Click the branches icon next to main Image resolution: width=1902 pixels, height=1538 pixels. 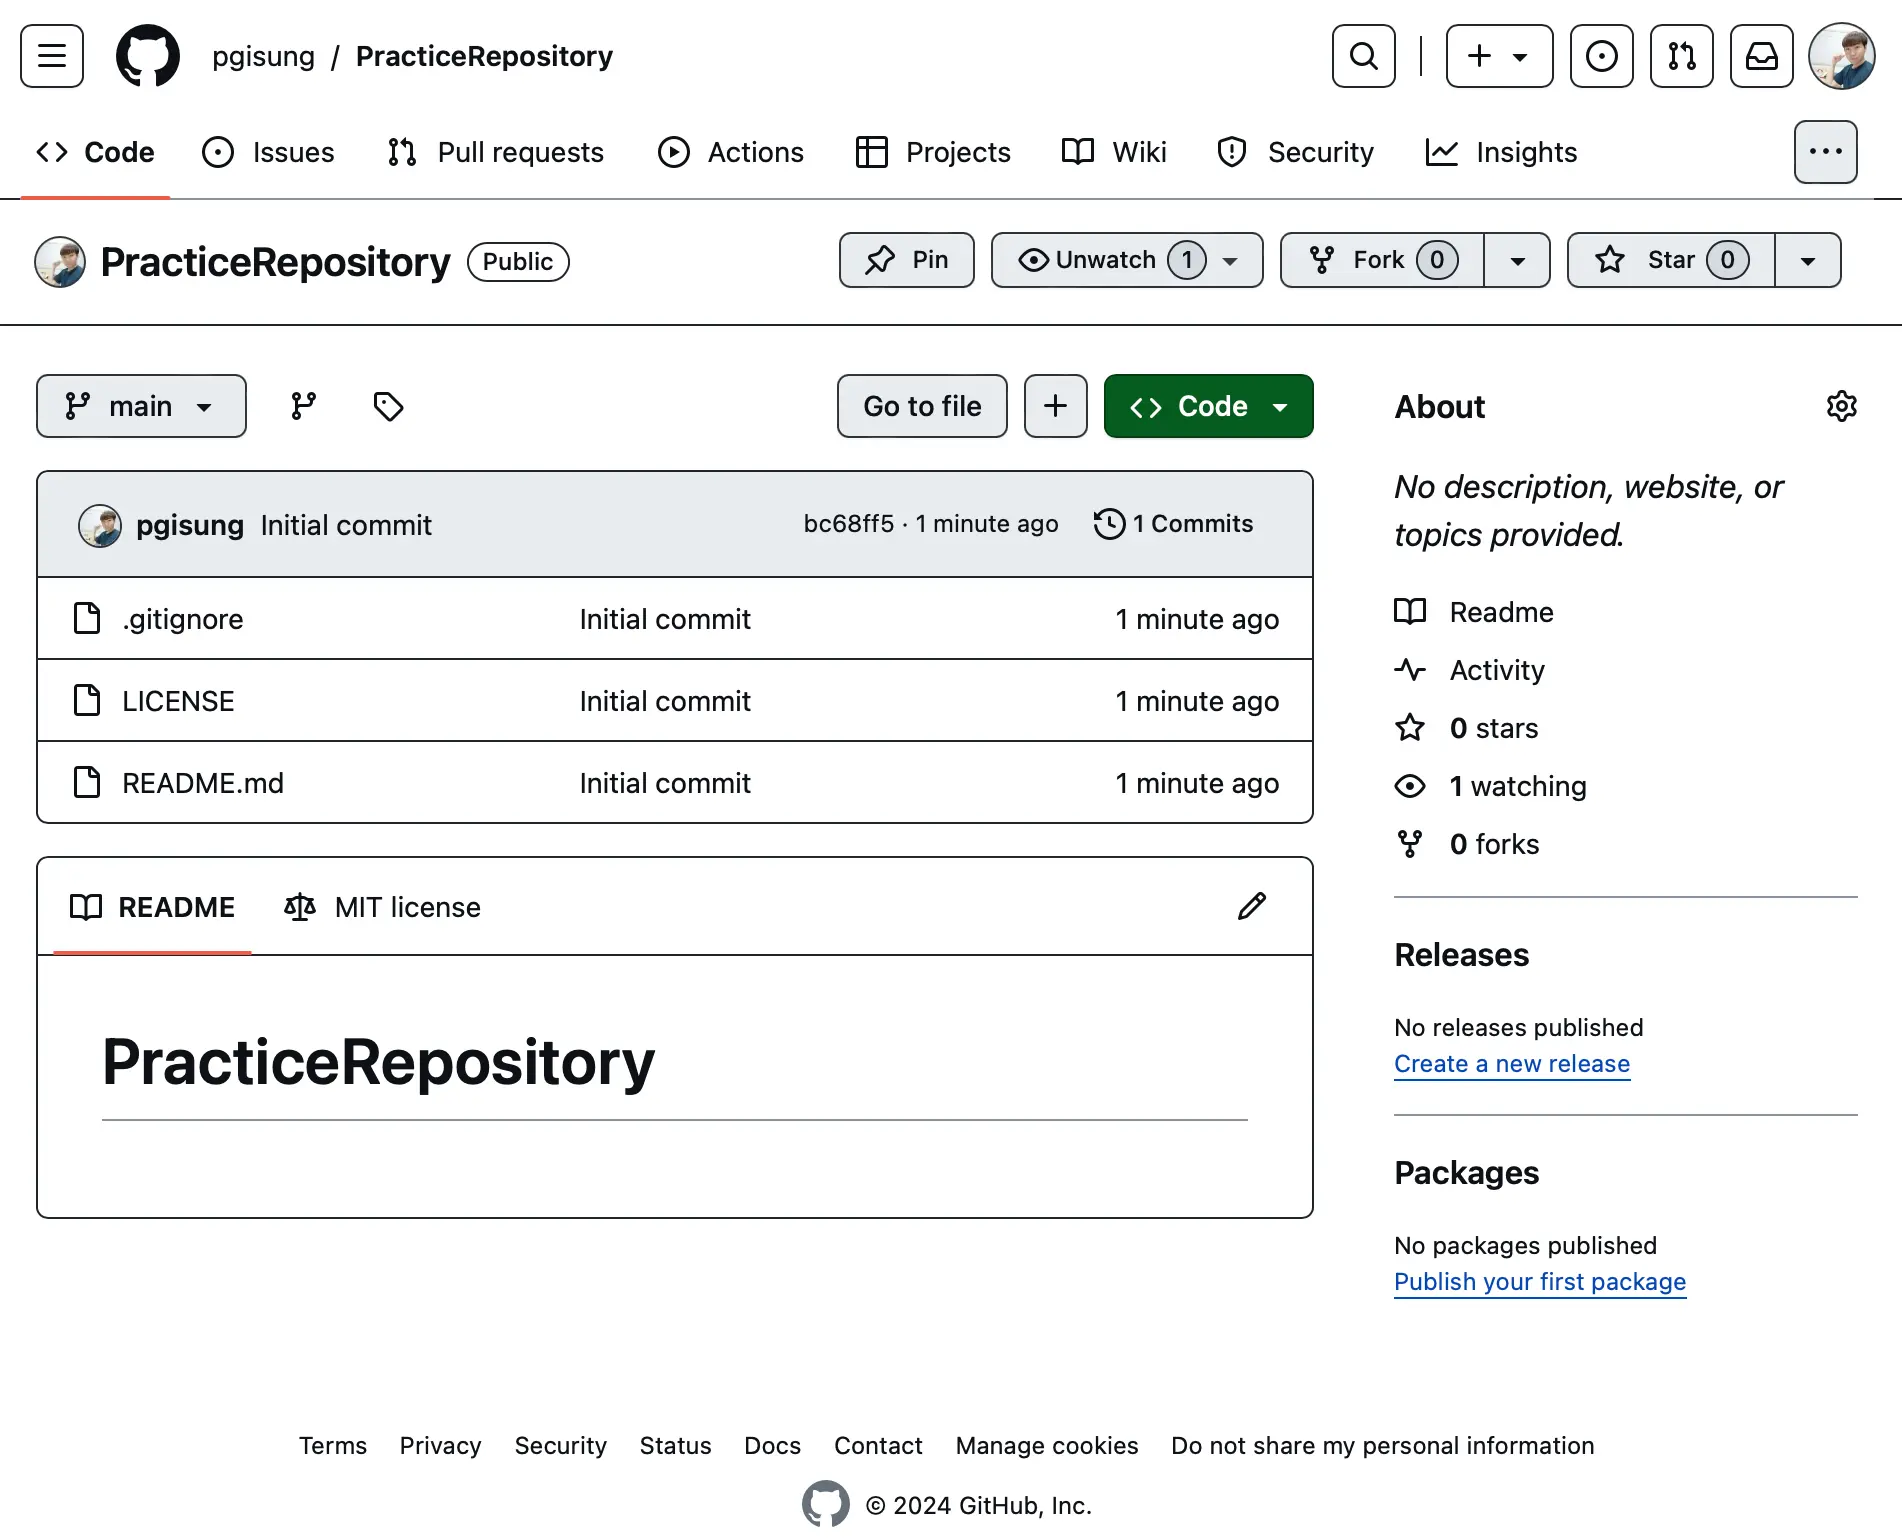(x=304, y=406)
